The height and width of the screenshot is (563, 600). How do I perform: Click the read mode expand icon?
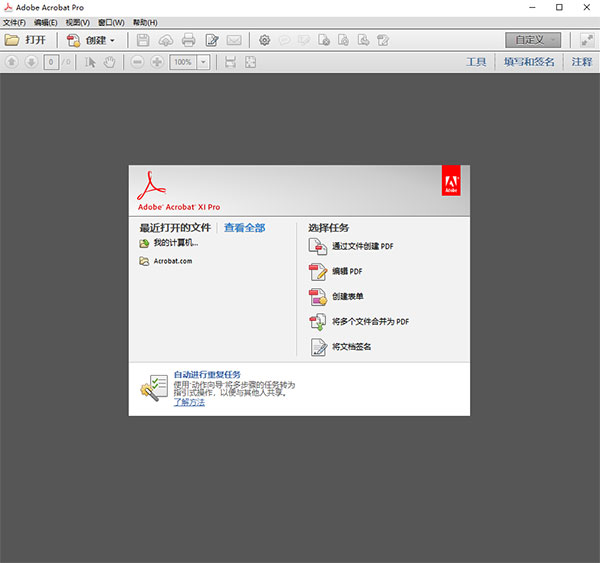pos(587,40)
